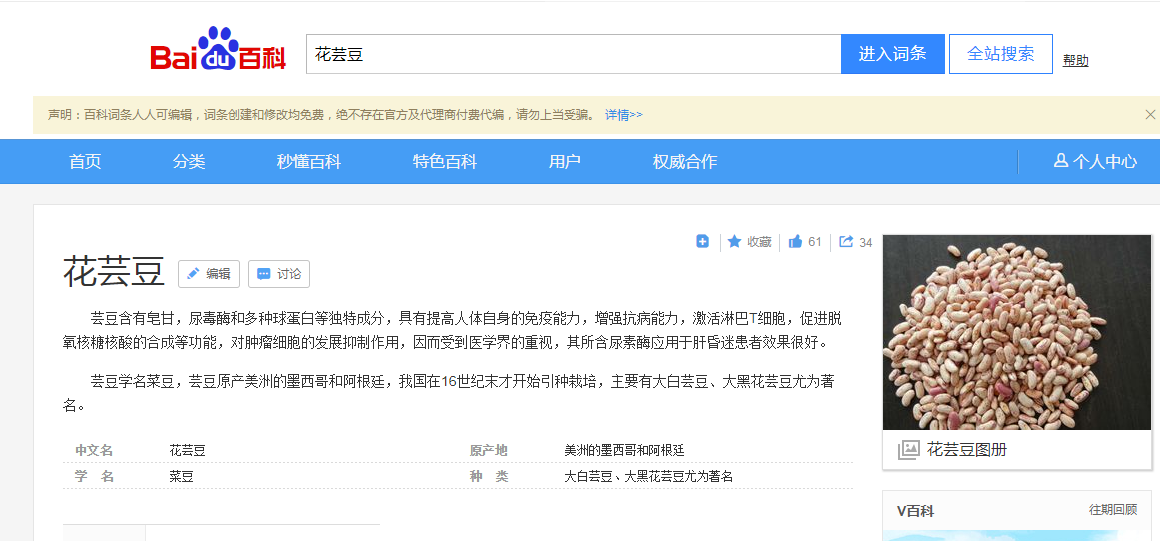
Task: Click 美洲的墨西哥和阿根廷 origin value
Action: click(624, 450)
